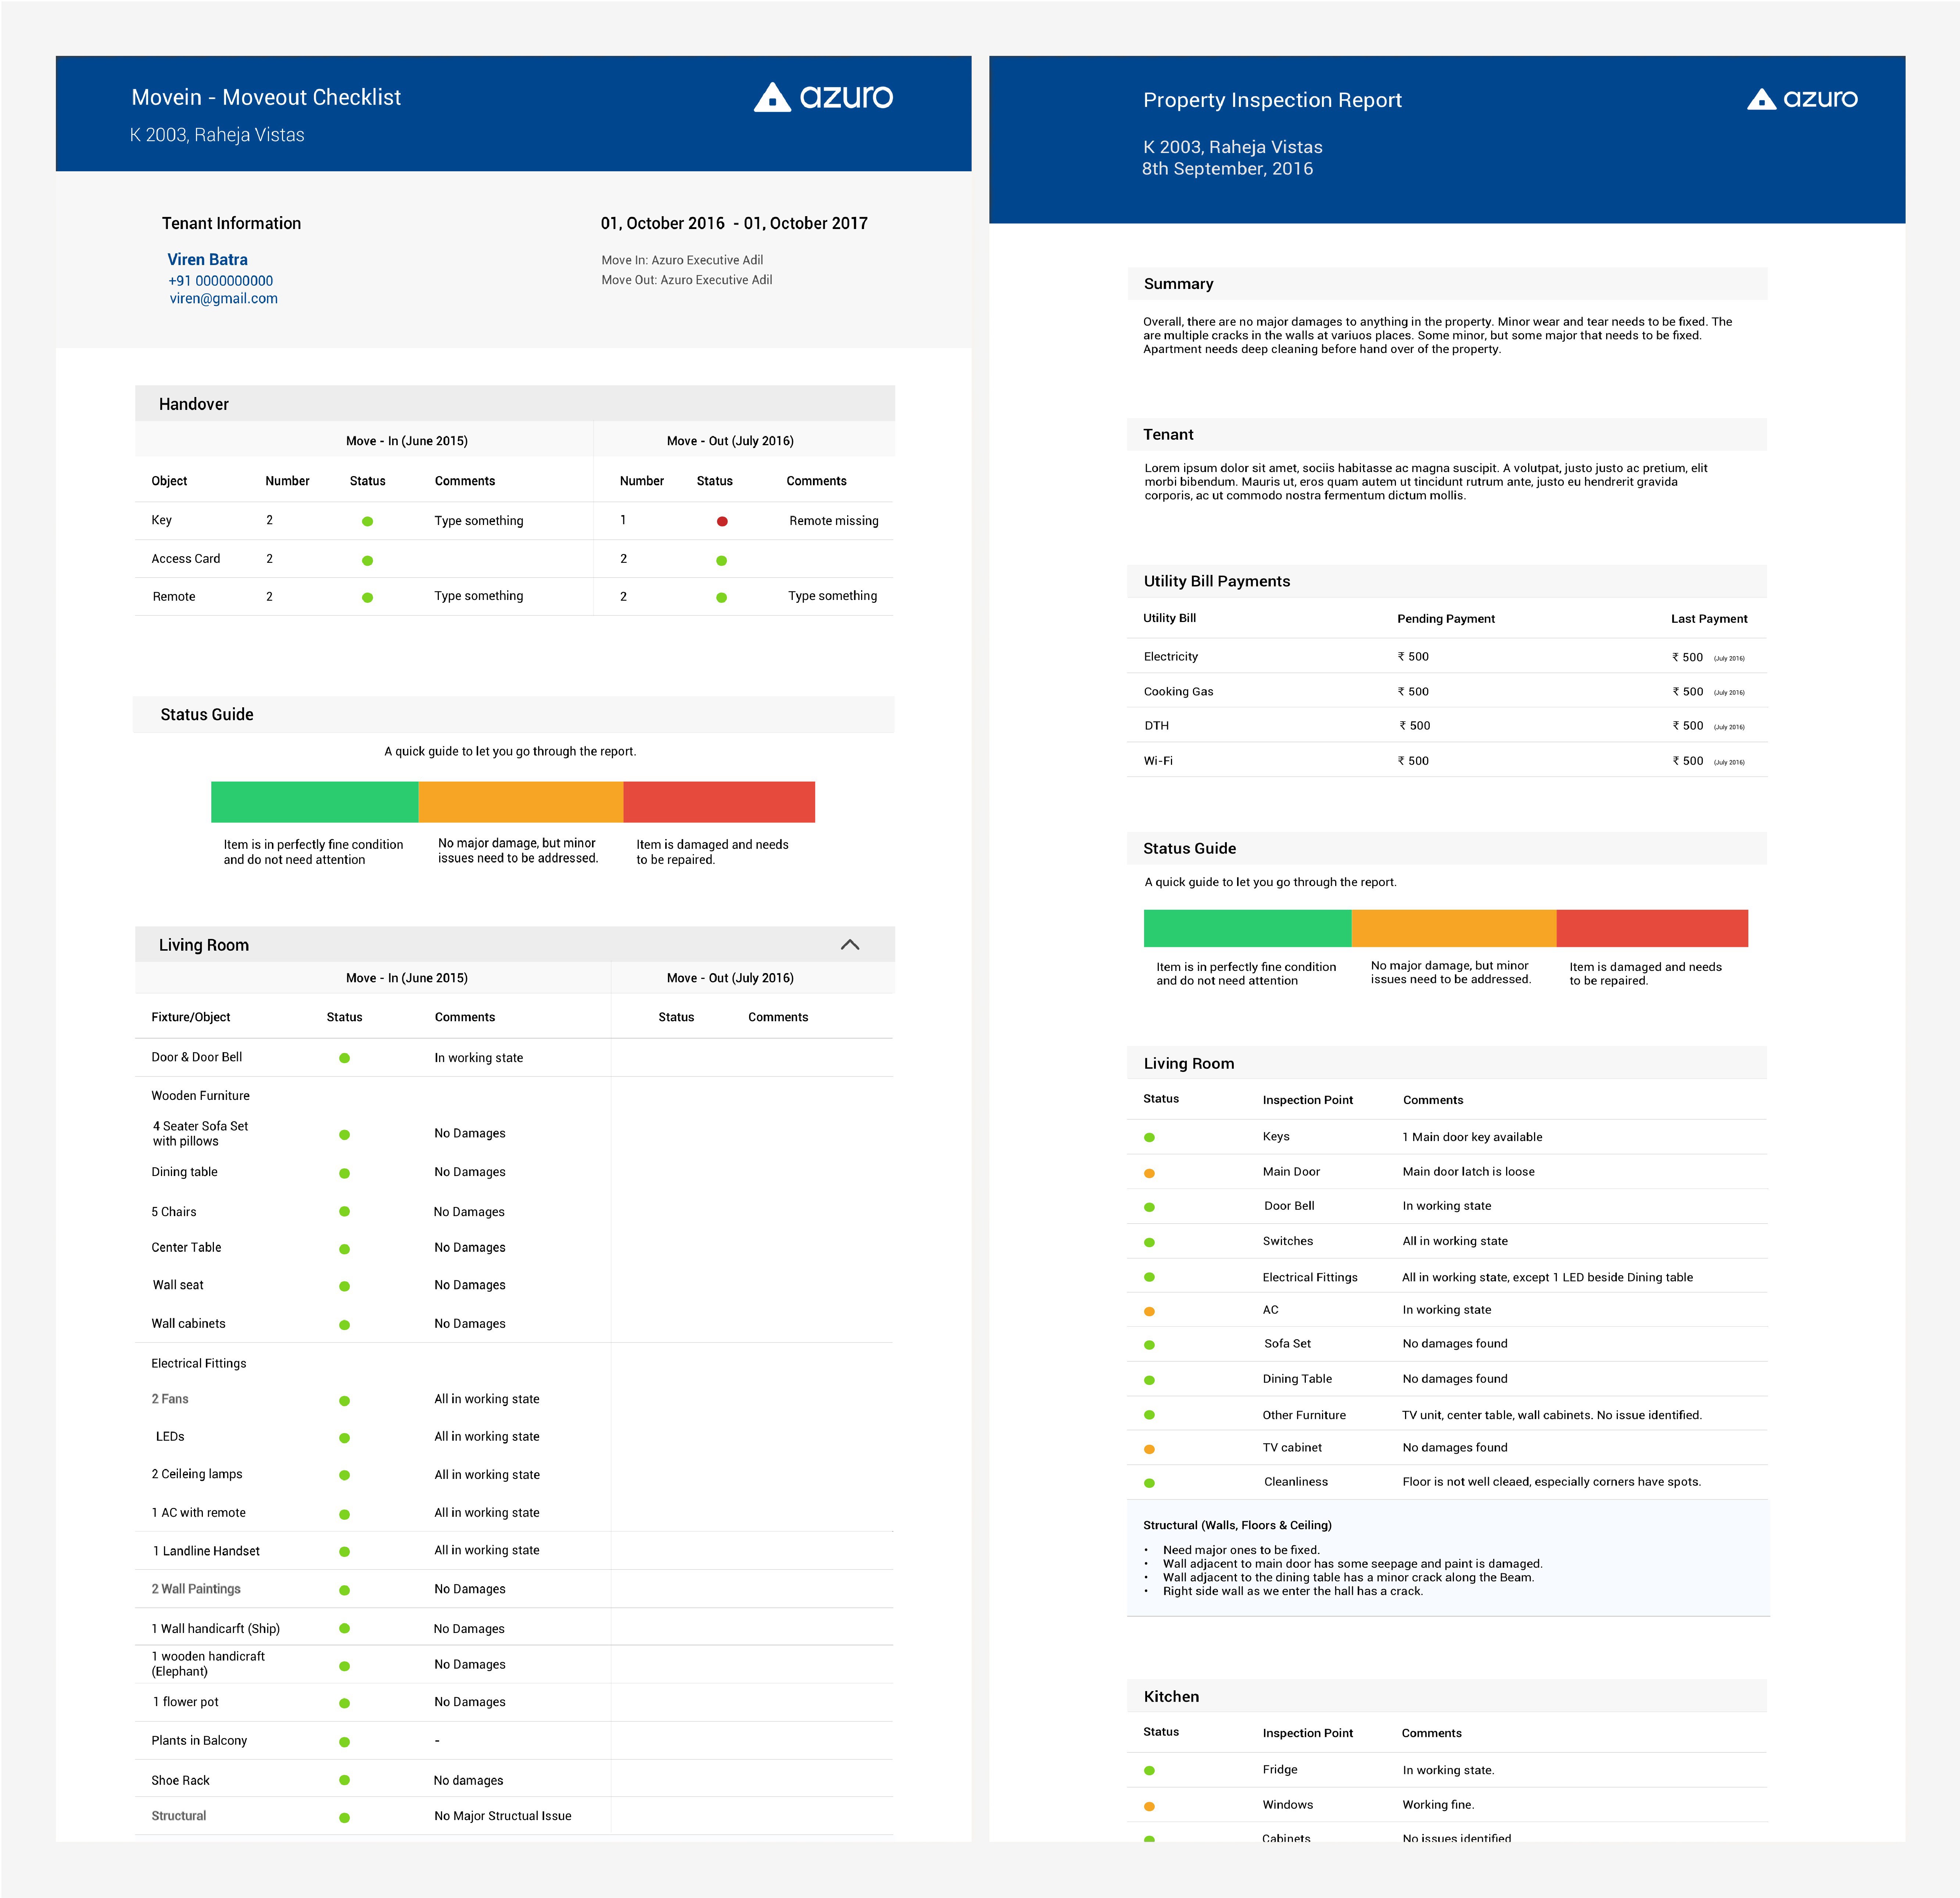Select red swatch in Inspection Report Status Guide
1960x1898 pixels.
(1652, 928)
